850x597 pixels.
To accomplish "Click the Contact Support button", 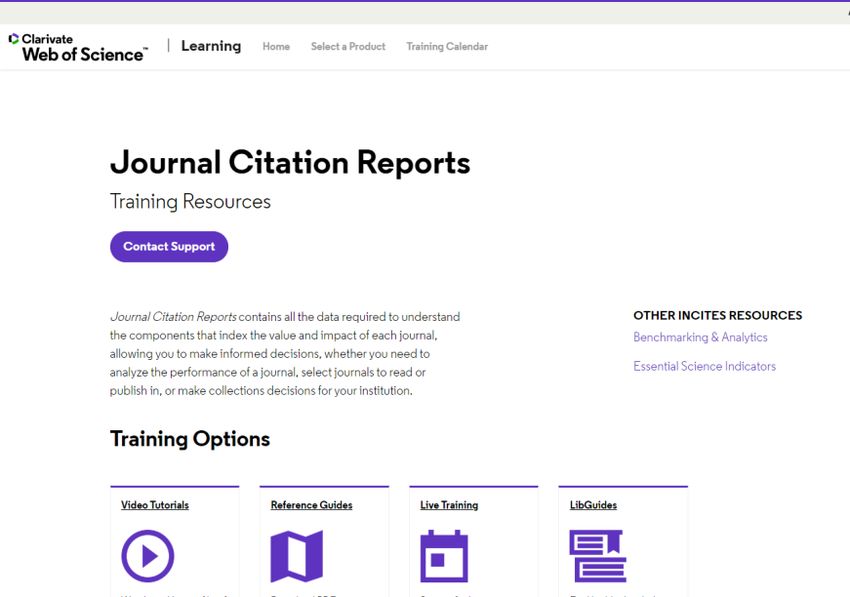I will (169, 247).
